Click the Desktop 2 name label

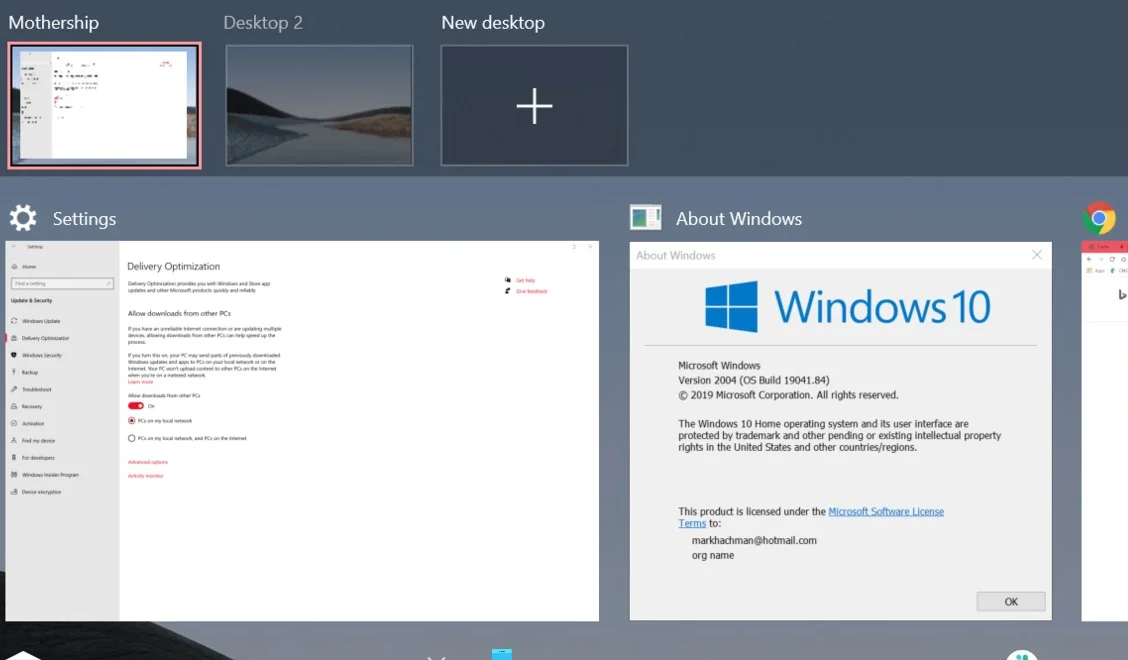[263, 22]
